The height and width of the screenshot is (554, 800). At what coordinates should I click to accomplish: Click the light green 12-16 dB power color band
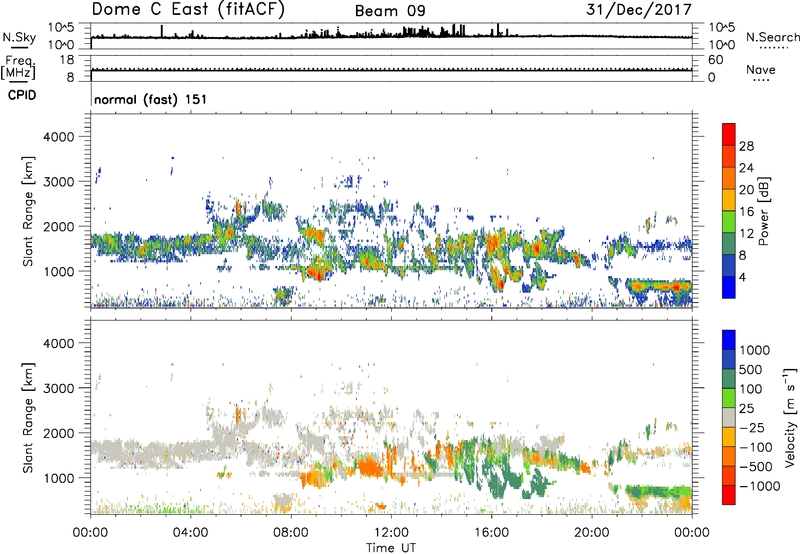point(729,221)
